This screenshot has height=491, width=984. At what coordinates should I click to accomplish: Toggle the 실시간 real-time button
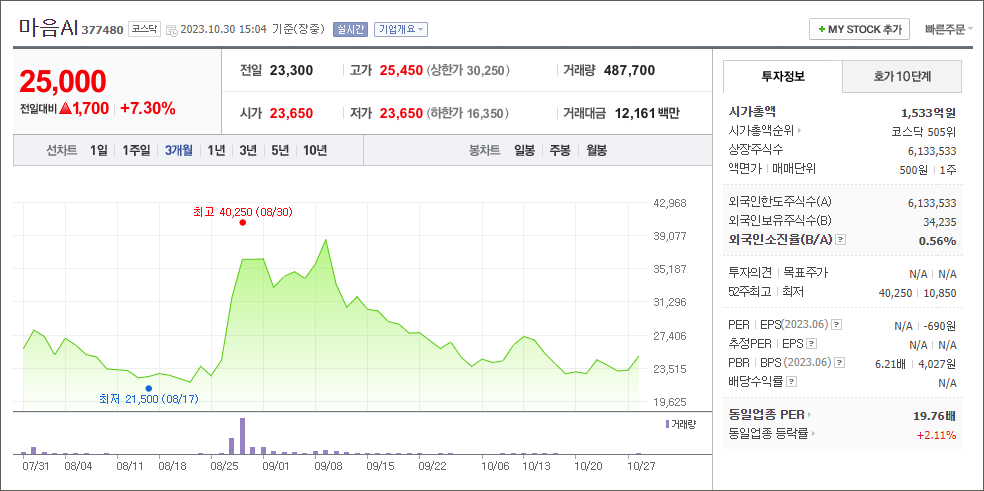click(x=350, y=29)
